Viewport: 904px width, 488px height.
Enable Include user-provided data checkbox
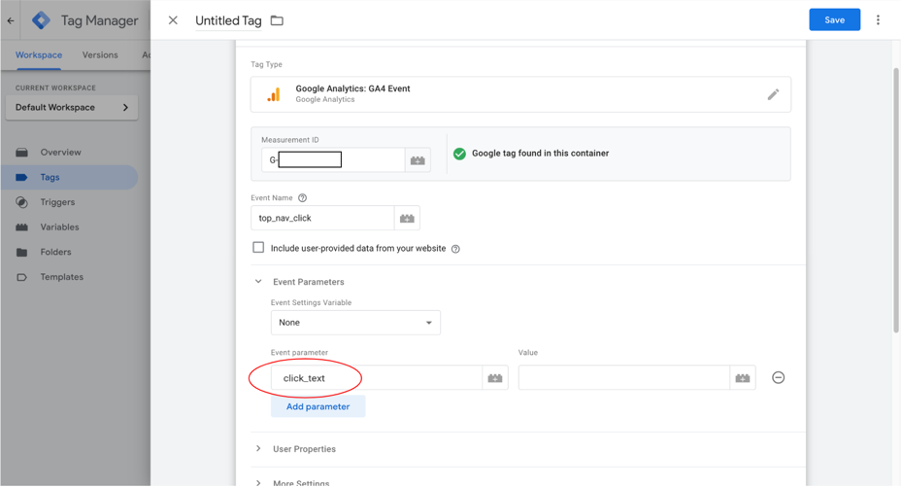tap(258, 247)
